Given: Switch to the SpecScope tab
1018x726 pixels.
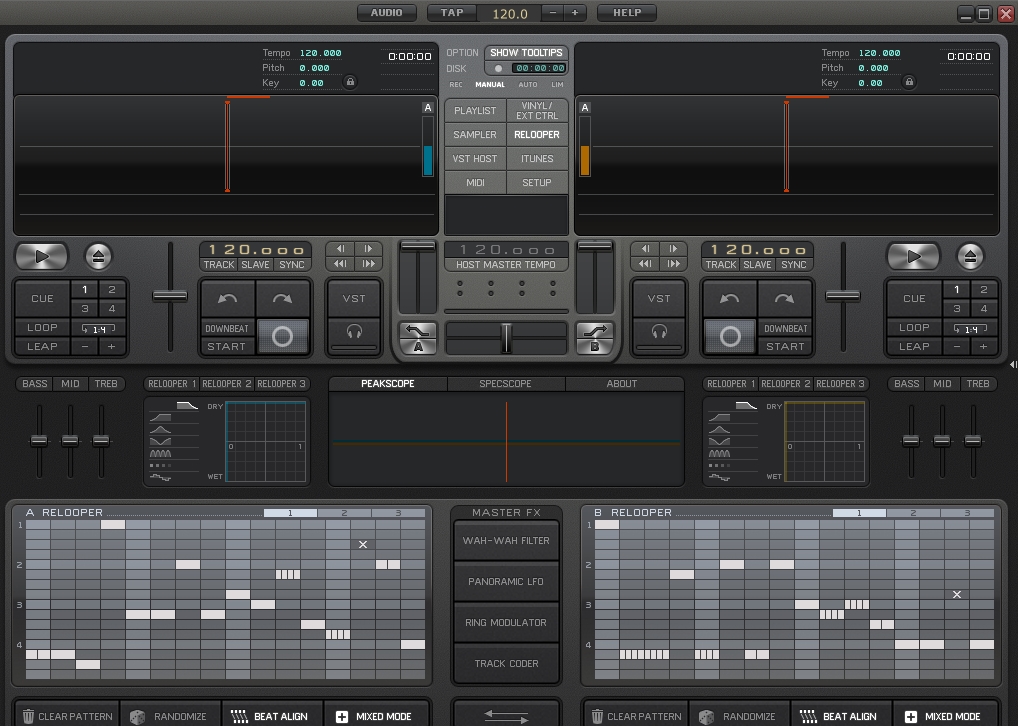Looking at the screenshot, I should [x=506, y=384].
